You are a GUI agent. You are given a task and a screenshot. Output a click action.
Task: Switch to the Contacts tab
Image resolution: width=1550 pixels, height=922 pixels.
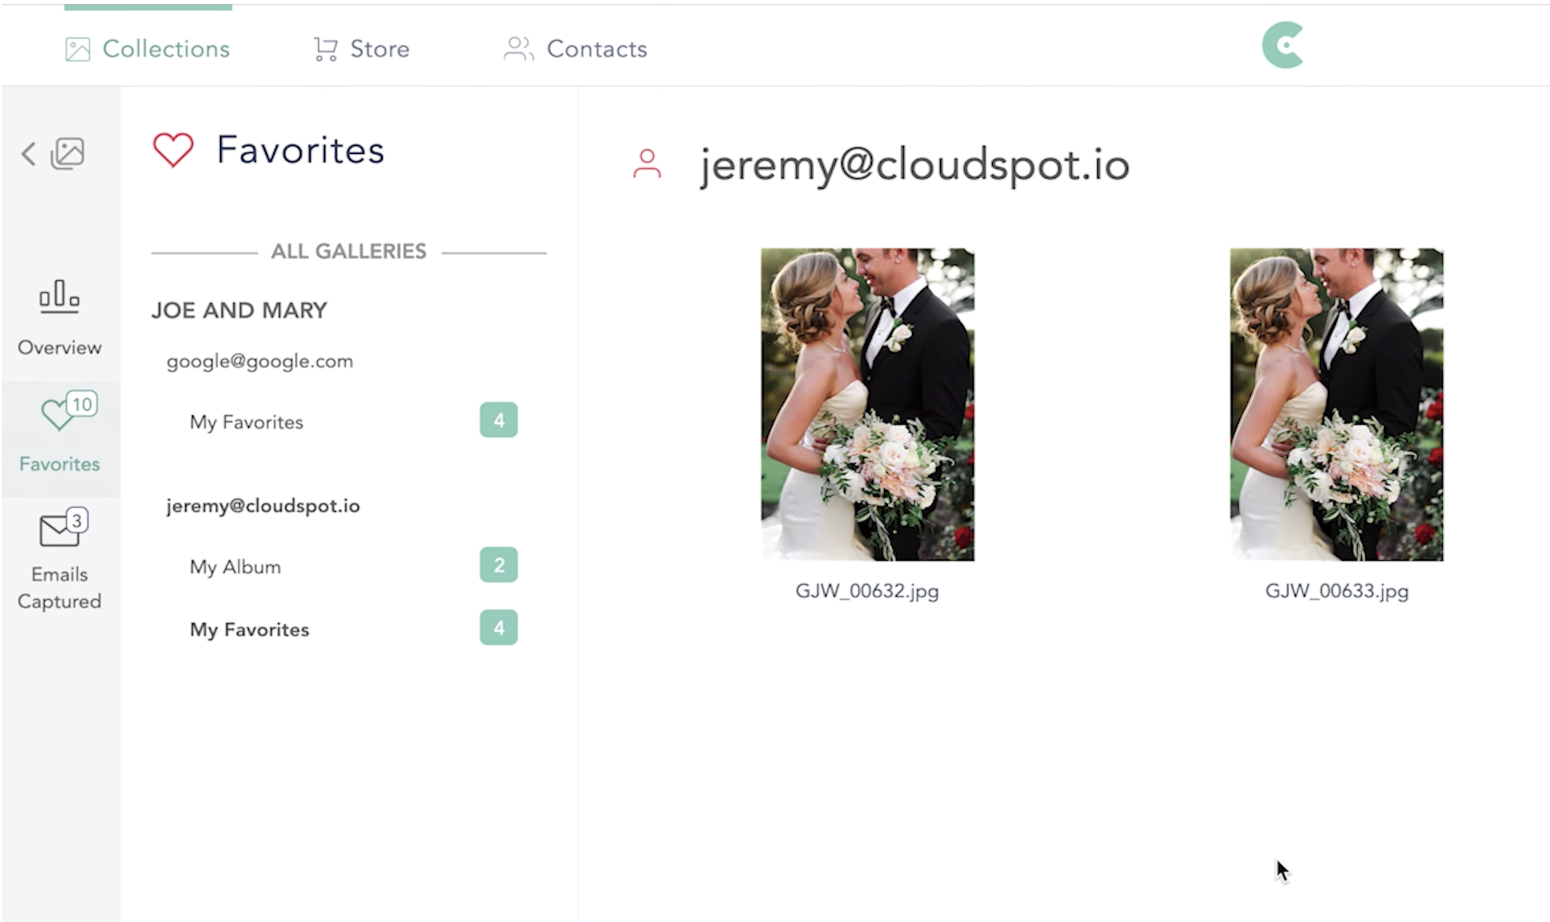(575, 49)
